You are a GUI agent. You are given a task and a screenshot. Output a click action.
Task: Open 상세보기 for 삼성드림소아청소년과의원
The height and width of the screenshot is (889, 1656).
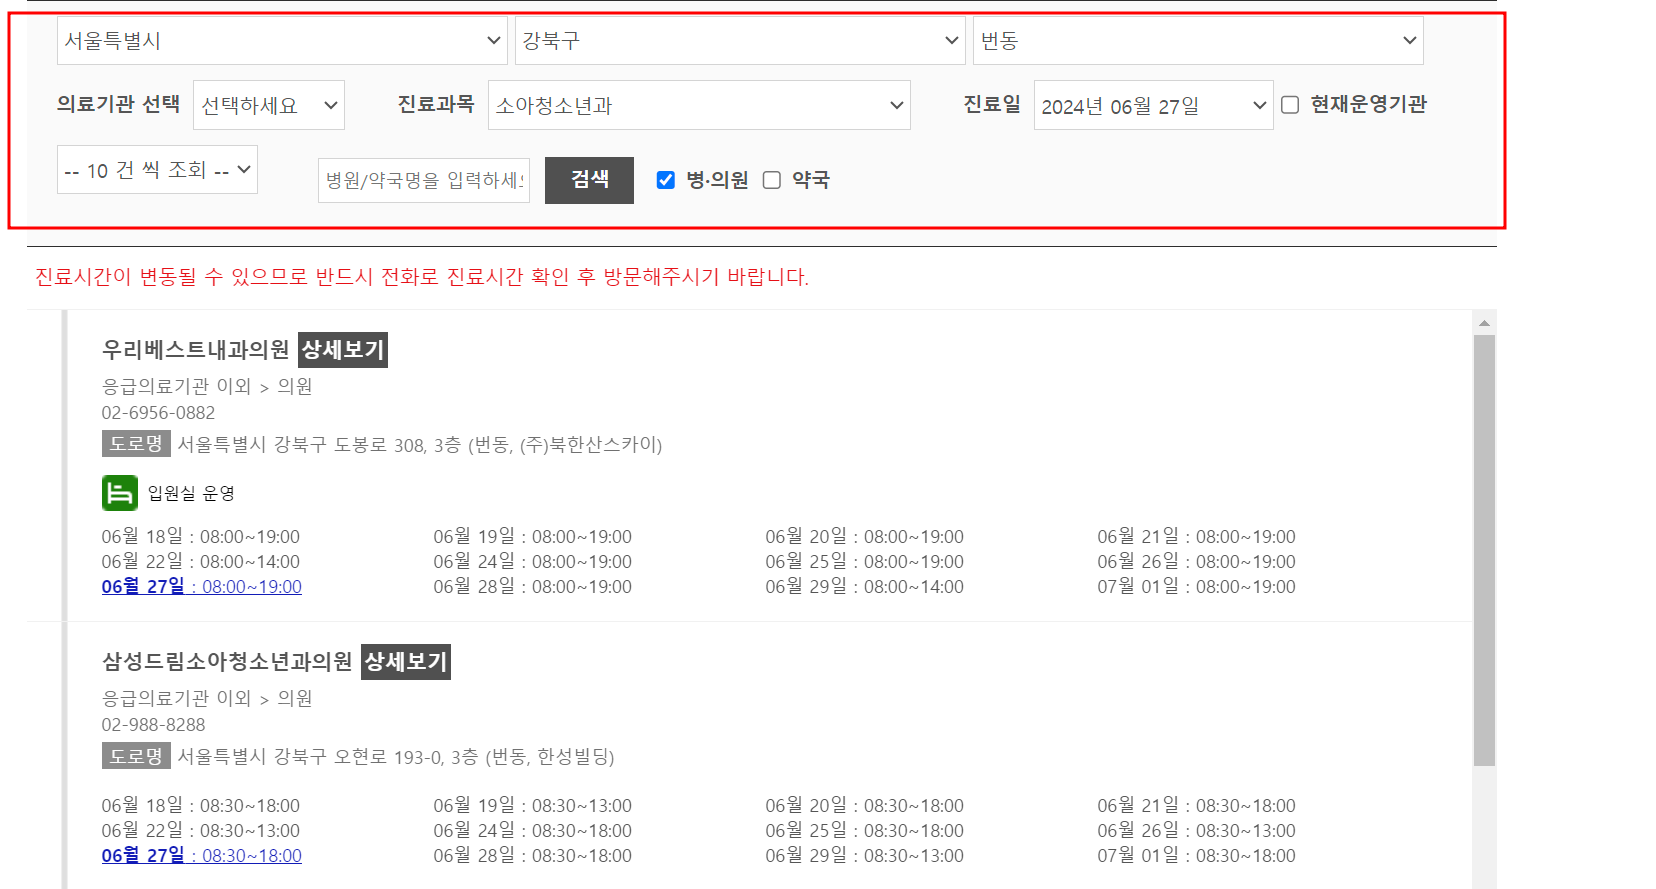(406, 662)
